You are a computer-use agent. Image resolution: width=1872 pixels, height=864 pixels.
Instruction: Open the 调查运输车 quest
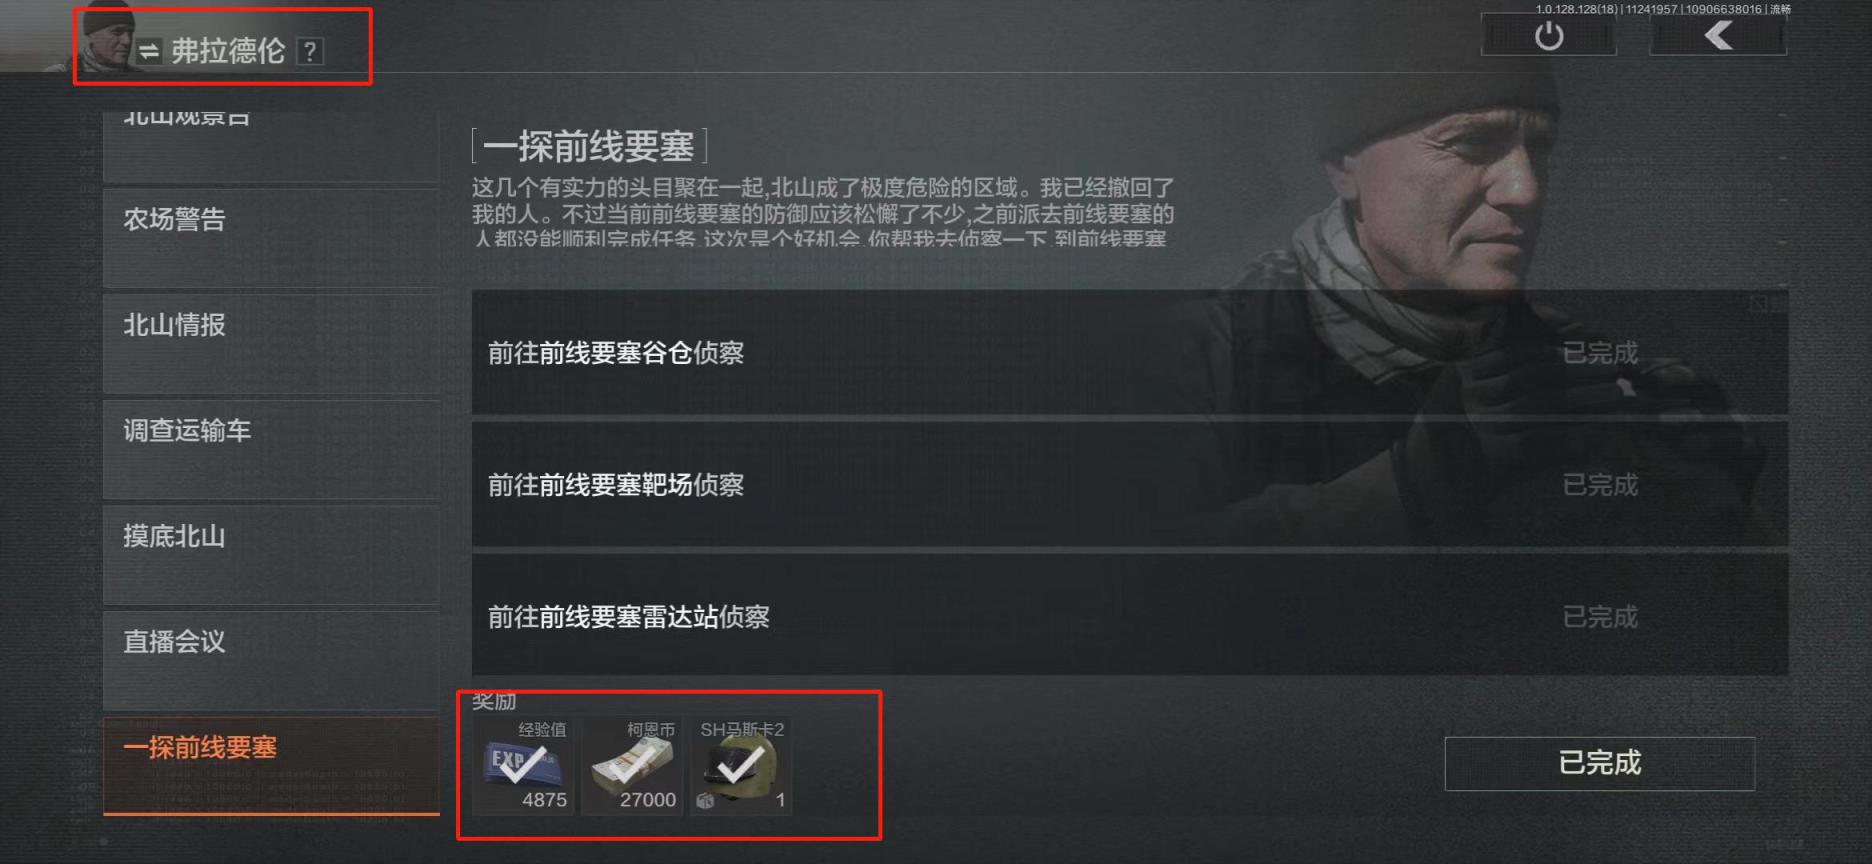271,449
